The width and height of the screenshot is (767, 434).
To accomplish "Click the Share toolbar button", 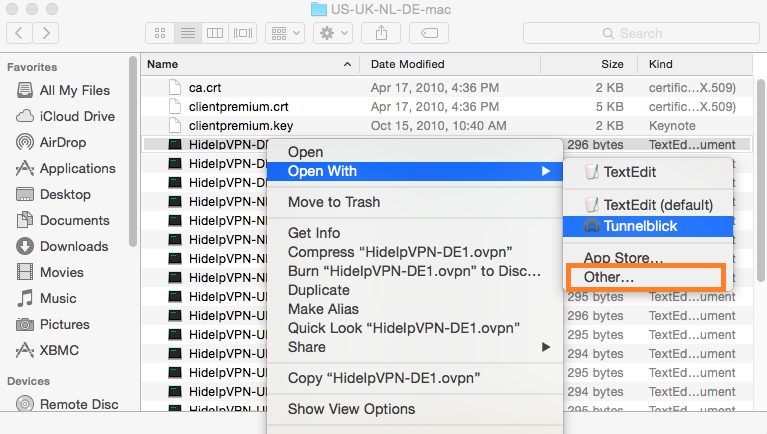I will point(381,33).
